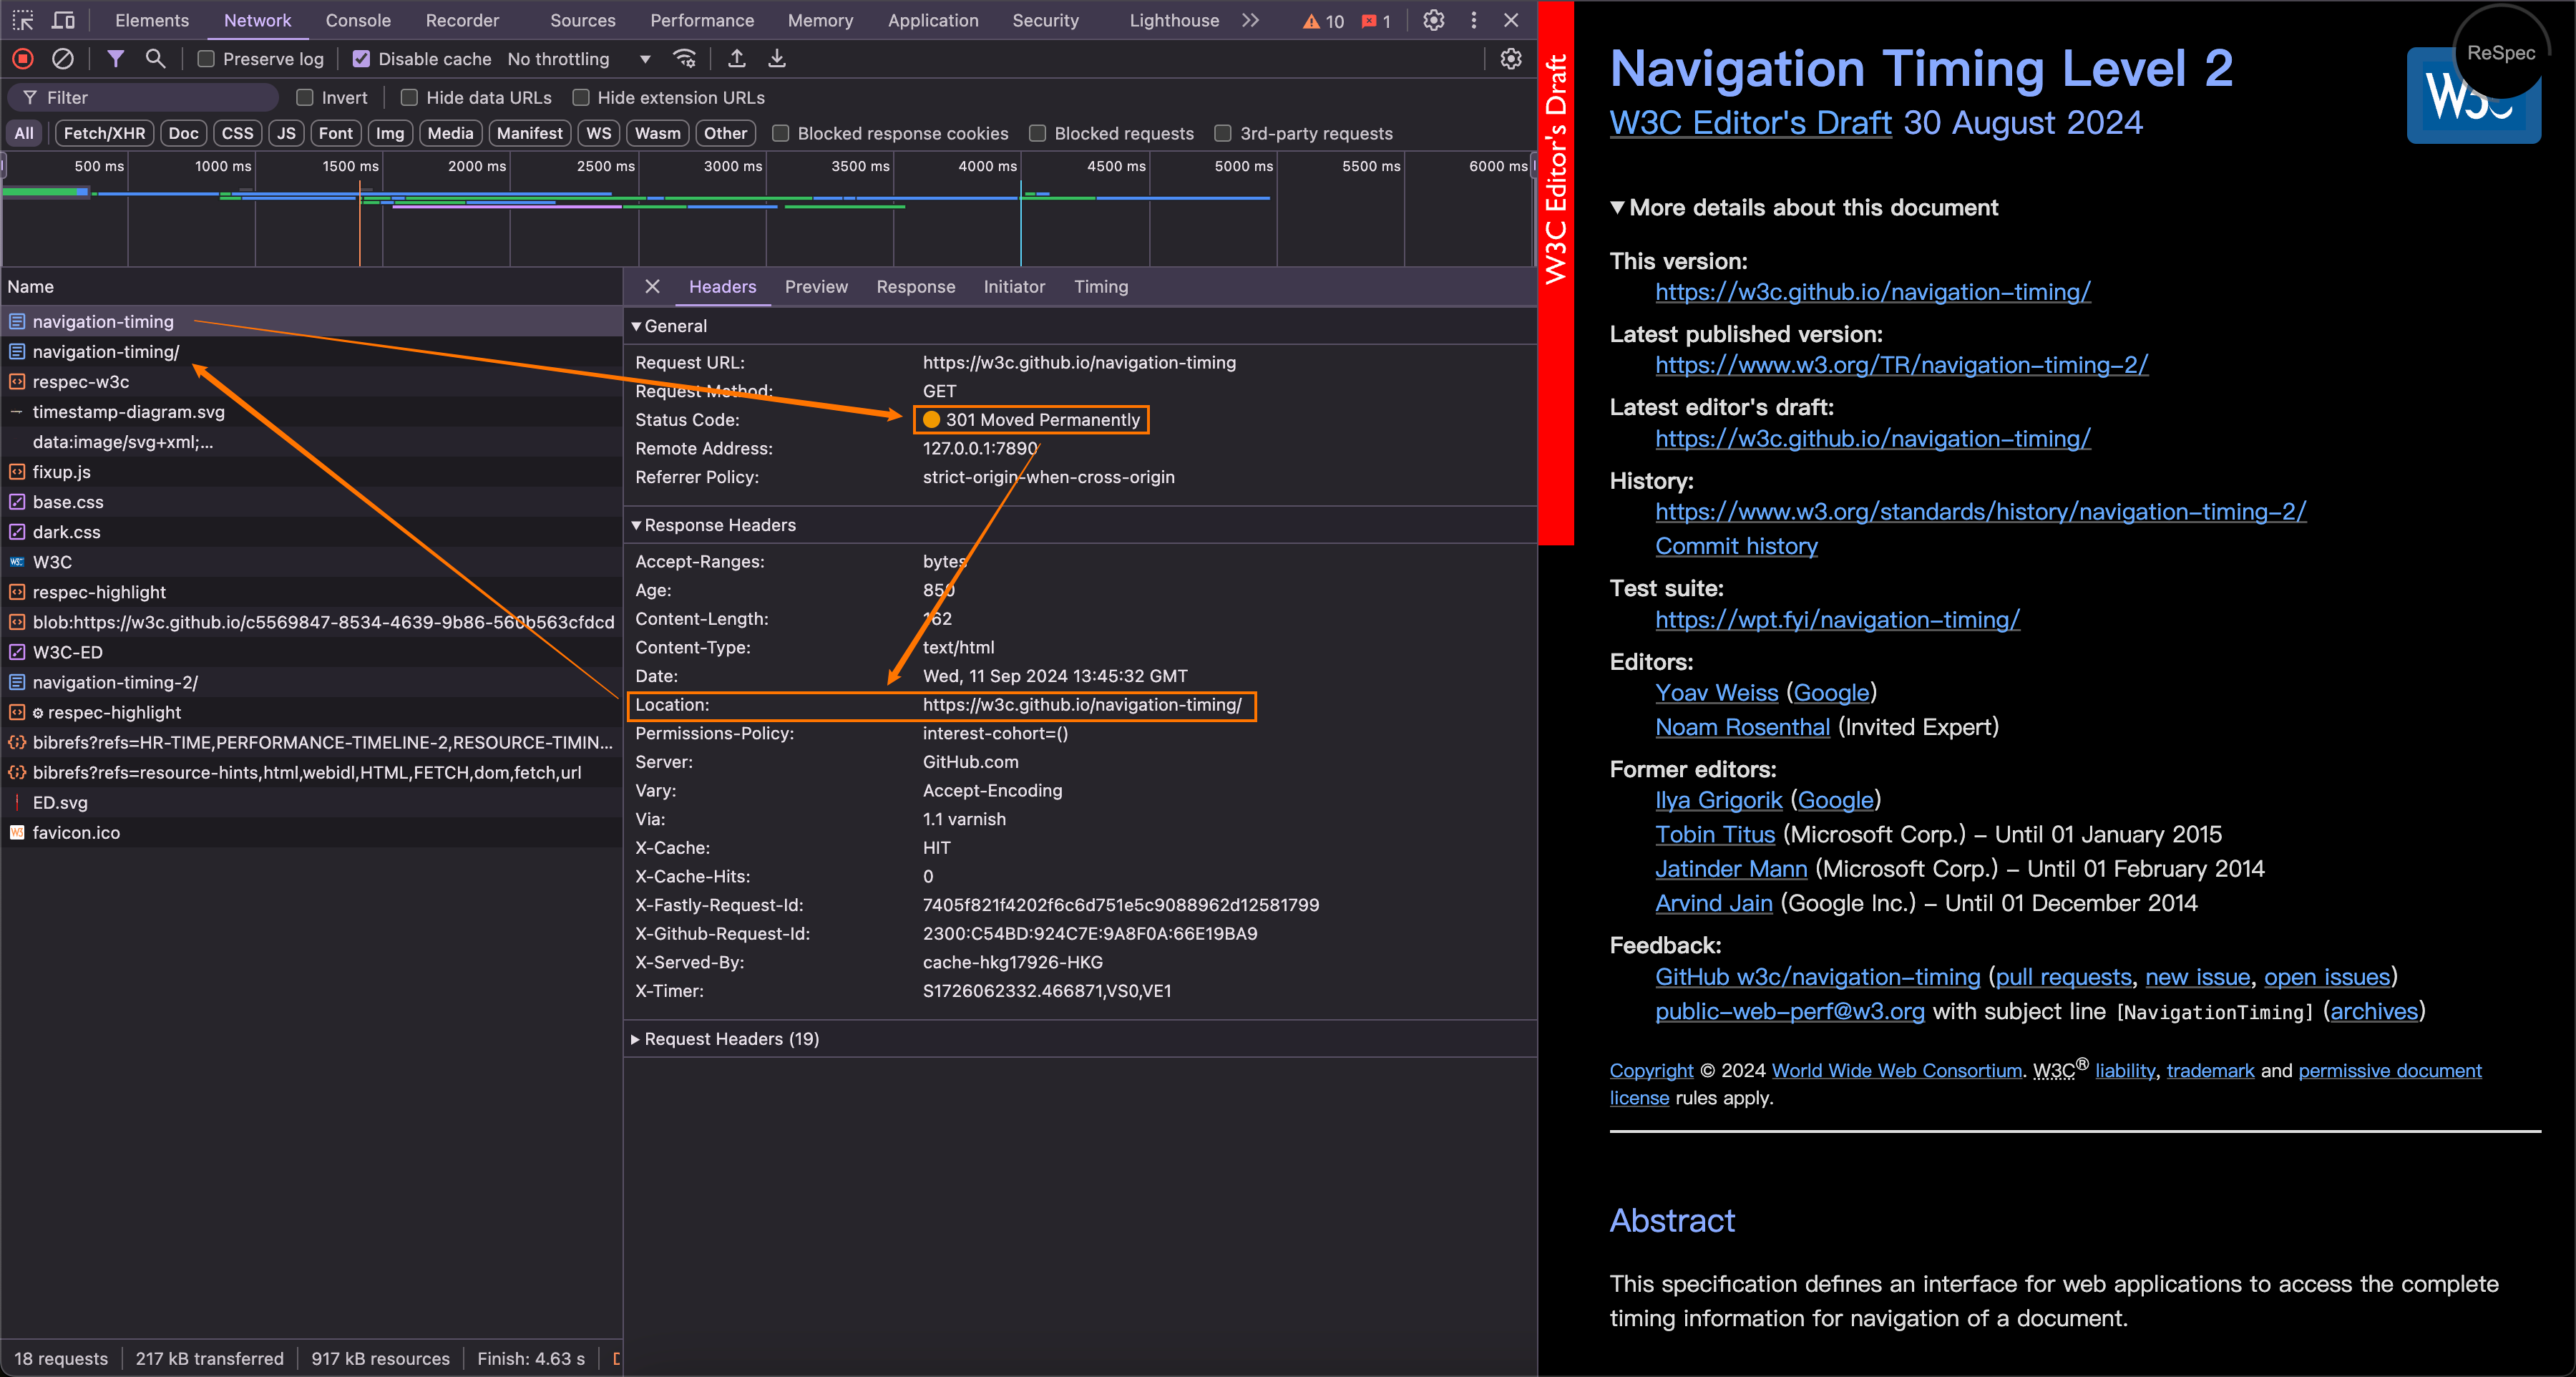Switch to the Timing request tab
2576x1377 pixels.
[1101, 287]
